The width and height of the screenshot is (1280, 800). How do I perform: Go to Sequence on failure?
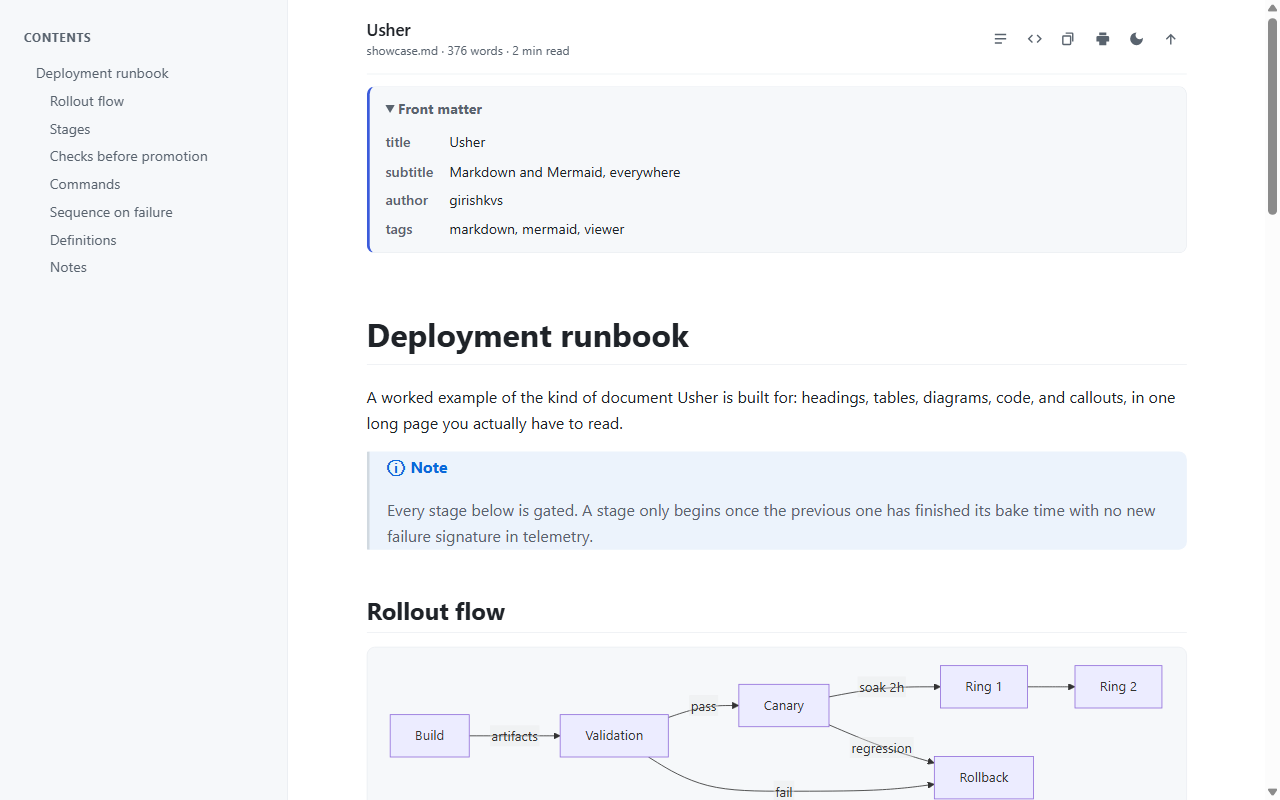(111, 212)
